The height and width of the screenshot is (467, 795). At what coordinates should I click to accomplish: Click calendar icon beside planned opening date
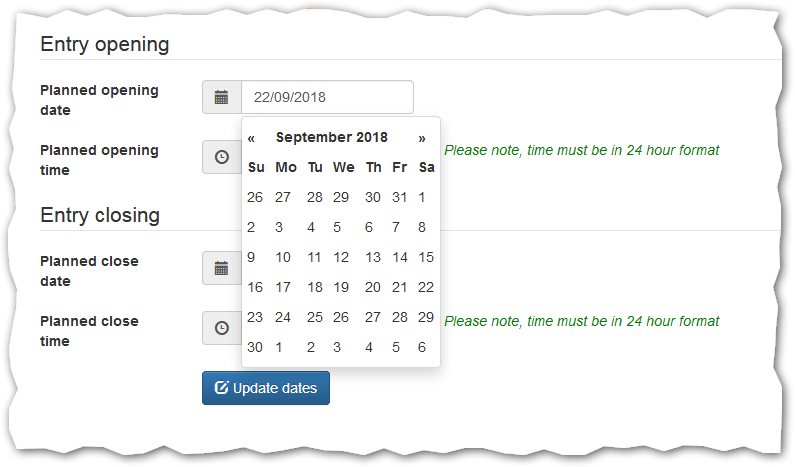tap(222, 98)
